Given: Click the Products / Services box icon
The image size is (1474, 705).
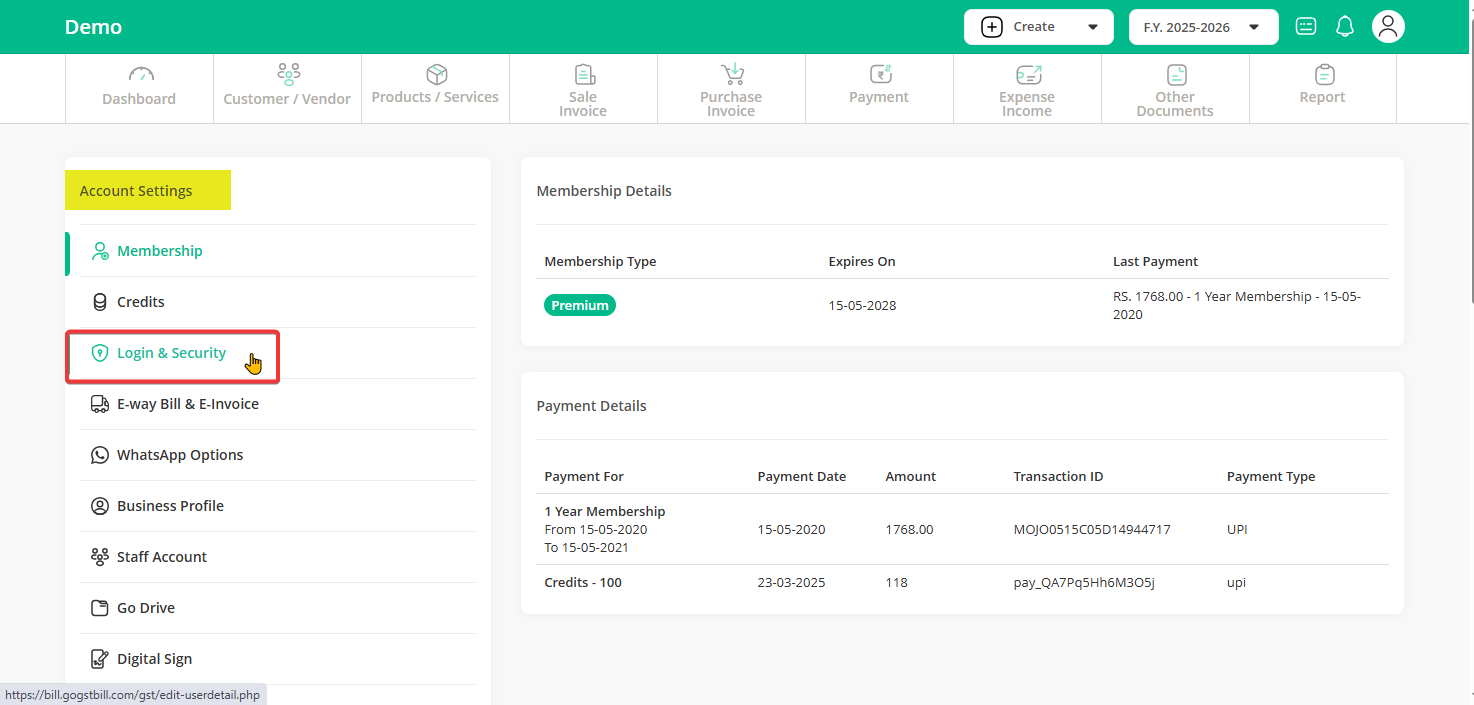Looking at the screenshot, I should (x=436, y=74).
